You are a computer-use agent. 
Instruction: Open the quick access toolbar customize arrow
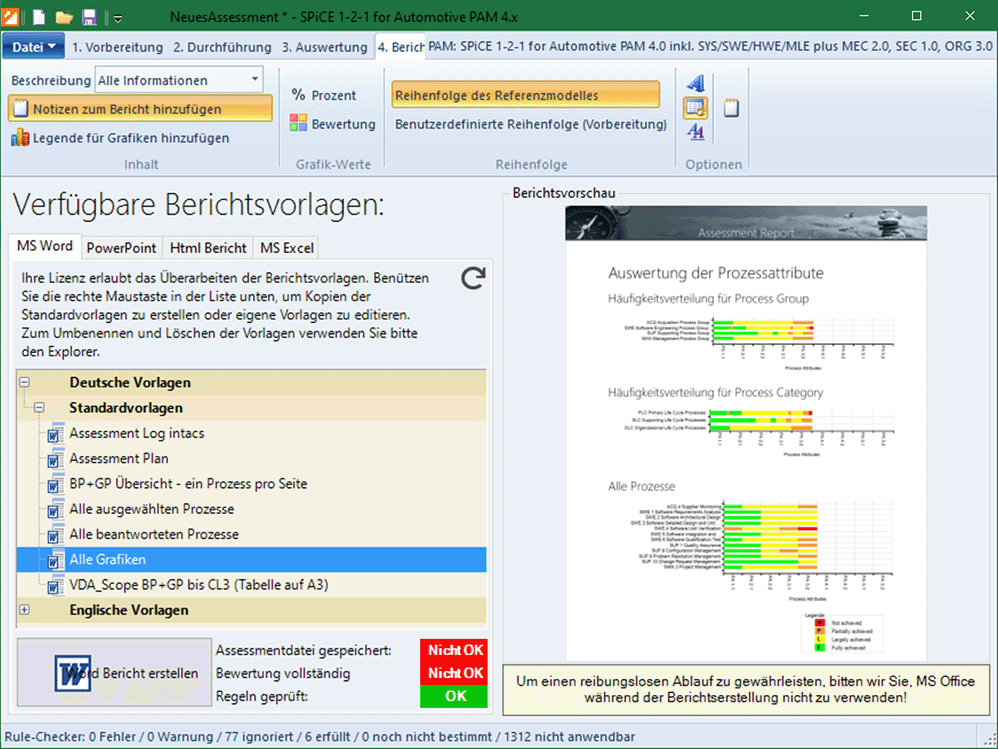(x=118, y=18)
